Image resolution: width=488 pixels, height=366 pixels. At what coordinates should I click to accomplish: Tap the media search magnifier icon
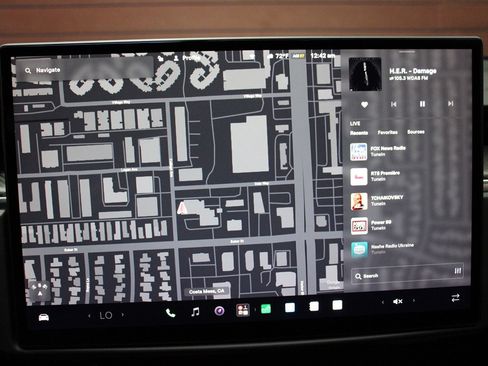click(x=358, y=276)
